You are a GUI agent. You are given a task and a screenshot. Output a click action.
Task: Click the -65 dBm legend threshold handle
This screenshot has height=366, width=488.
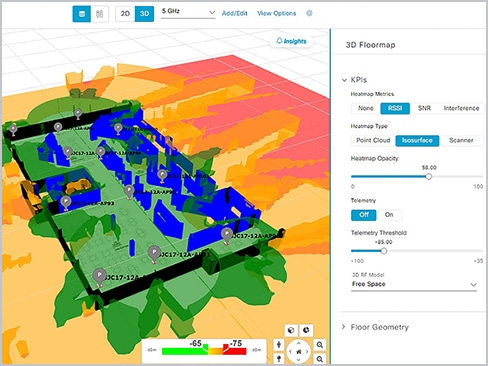click(205, 349)
